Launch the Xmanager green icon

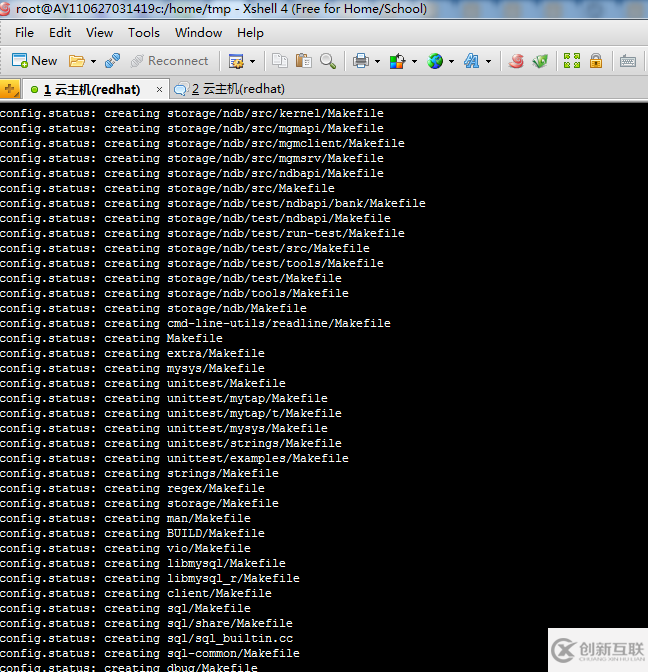tap(540, 61)
